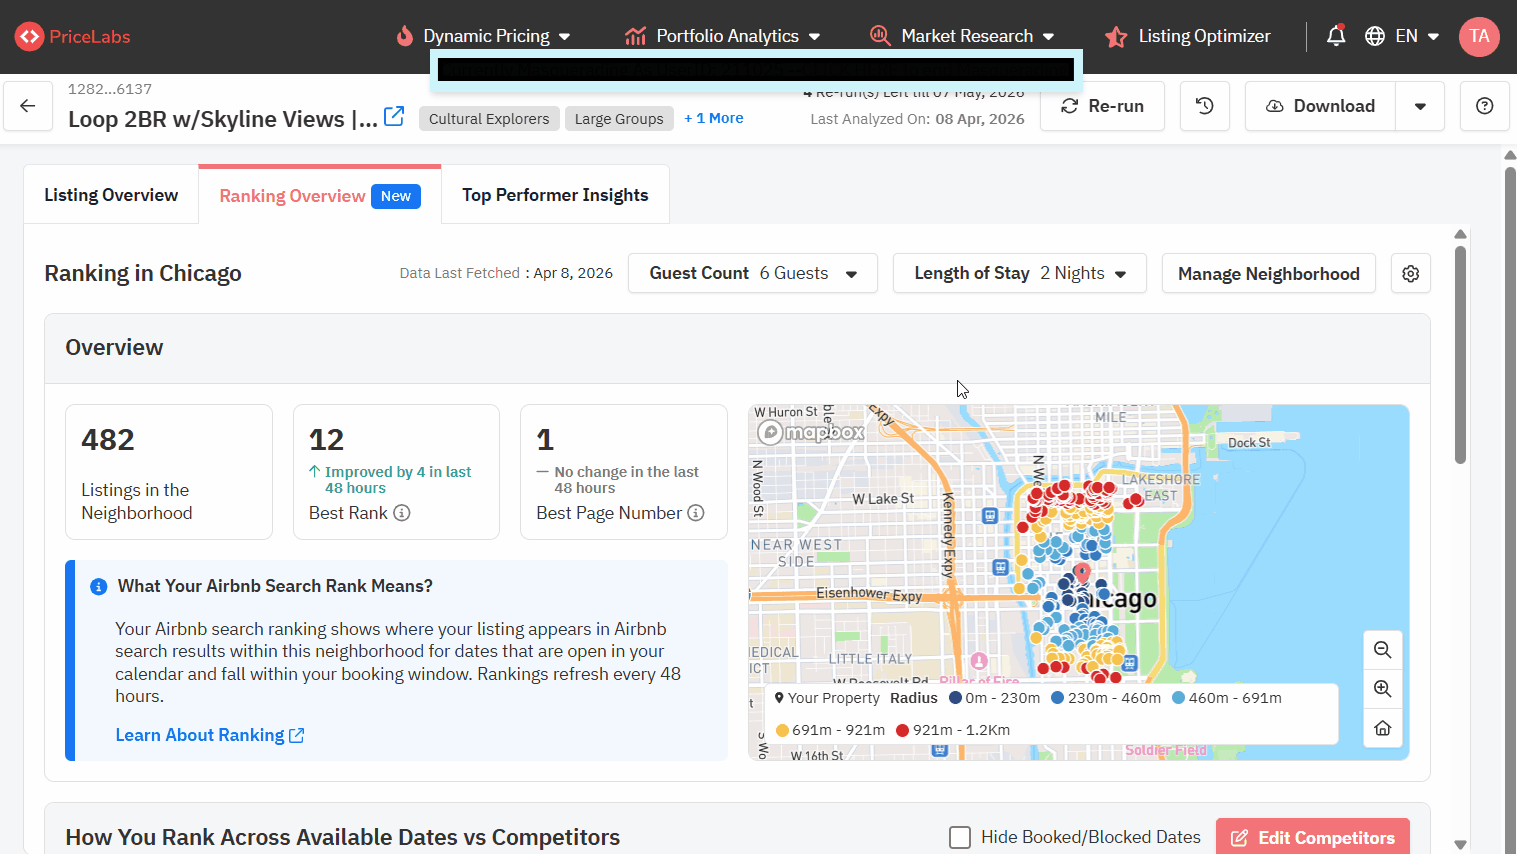Click the help question mark icon
Screen dimensions: 1517x854
tap(1484, 106)
